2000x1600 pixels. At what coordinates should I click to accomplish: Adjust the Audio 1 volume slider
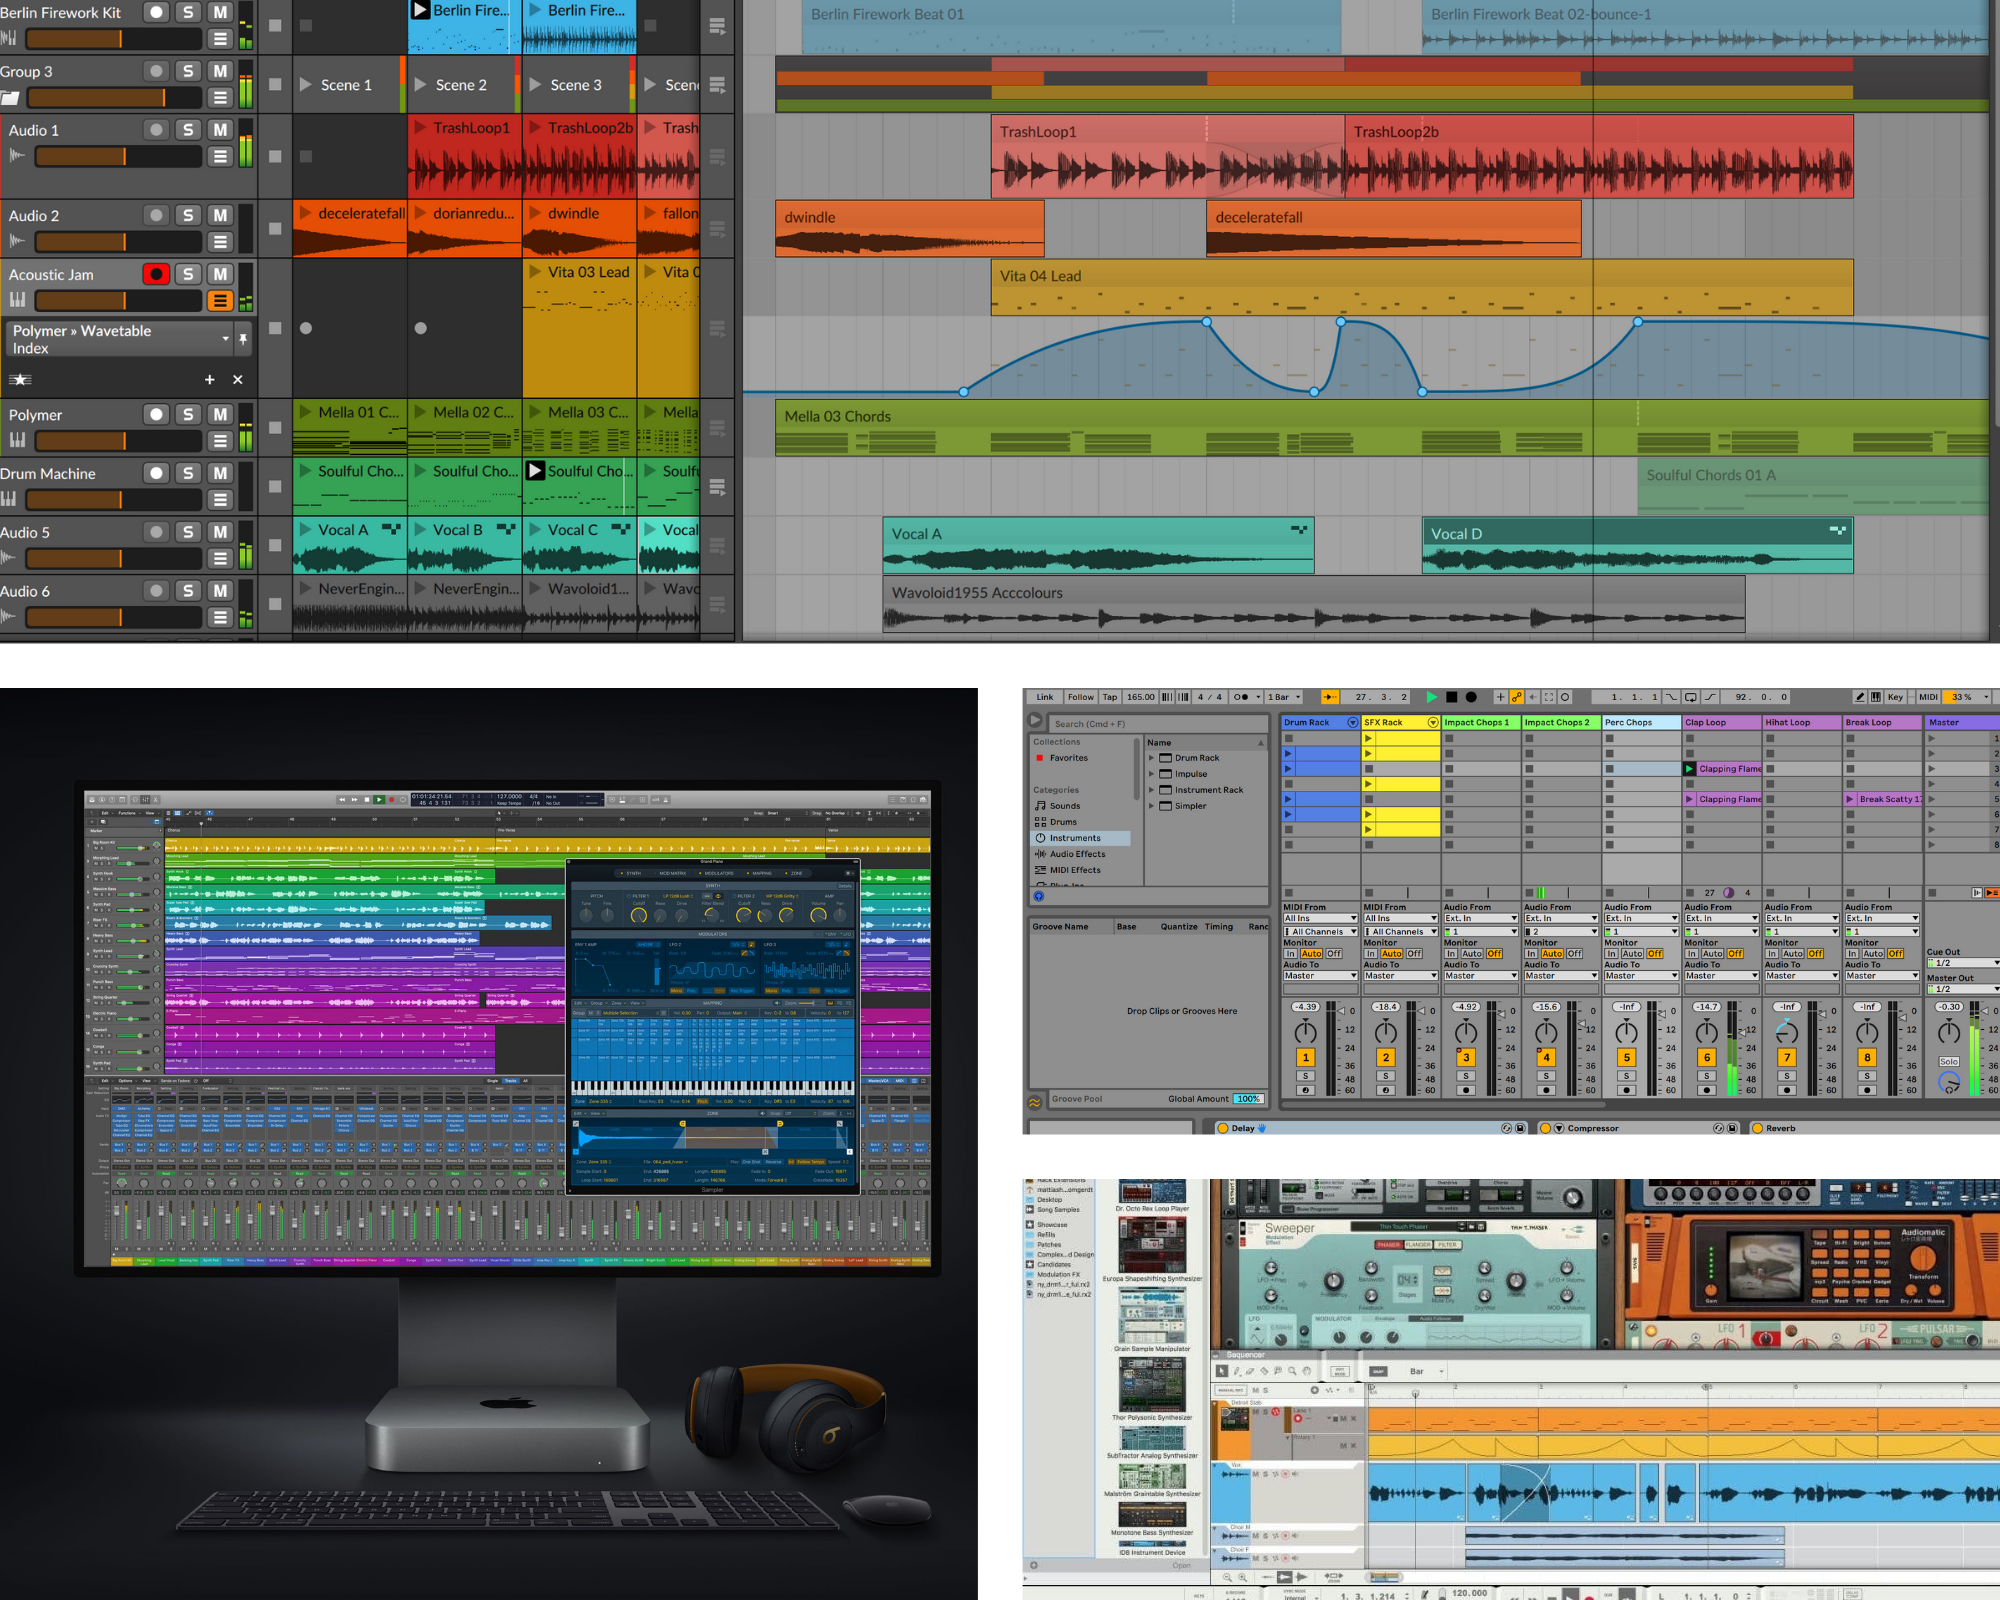(x=118, y=157)
